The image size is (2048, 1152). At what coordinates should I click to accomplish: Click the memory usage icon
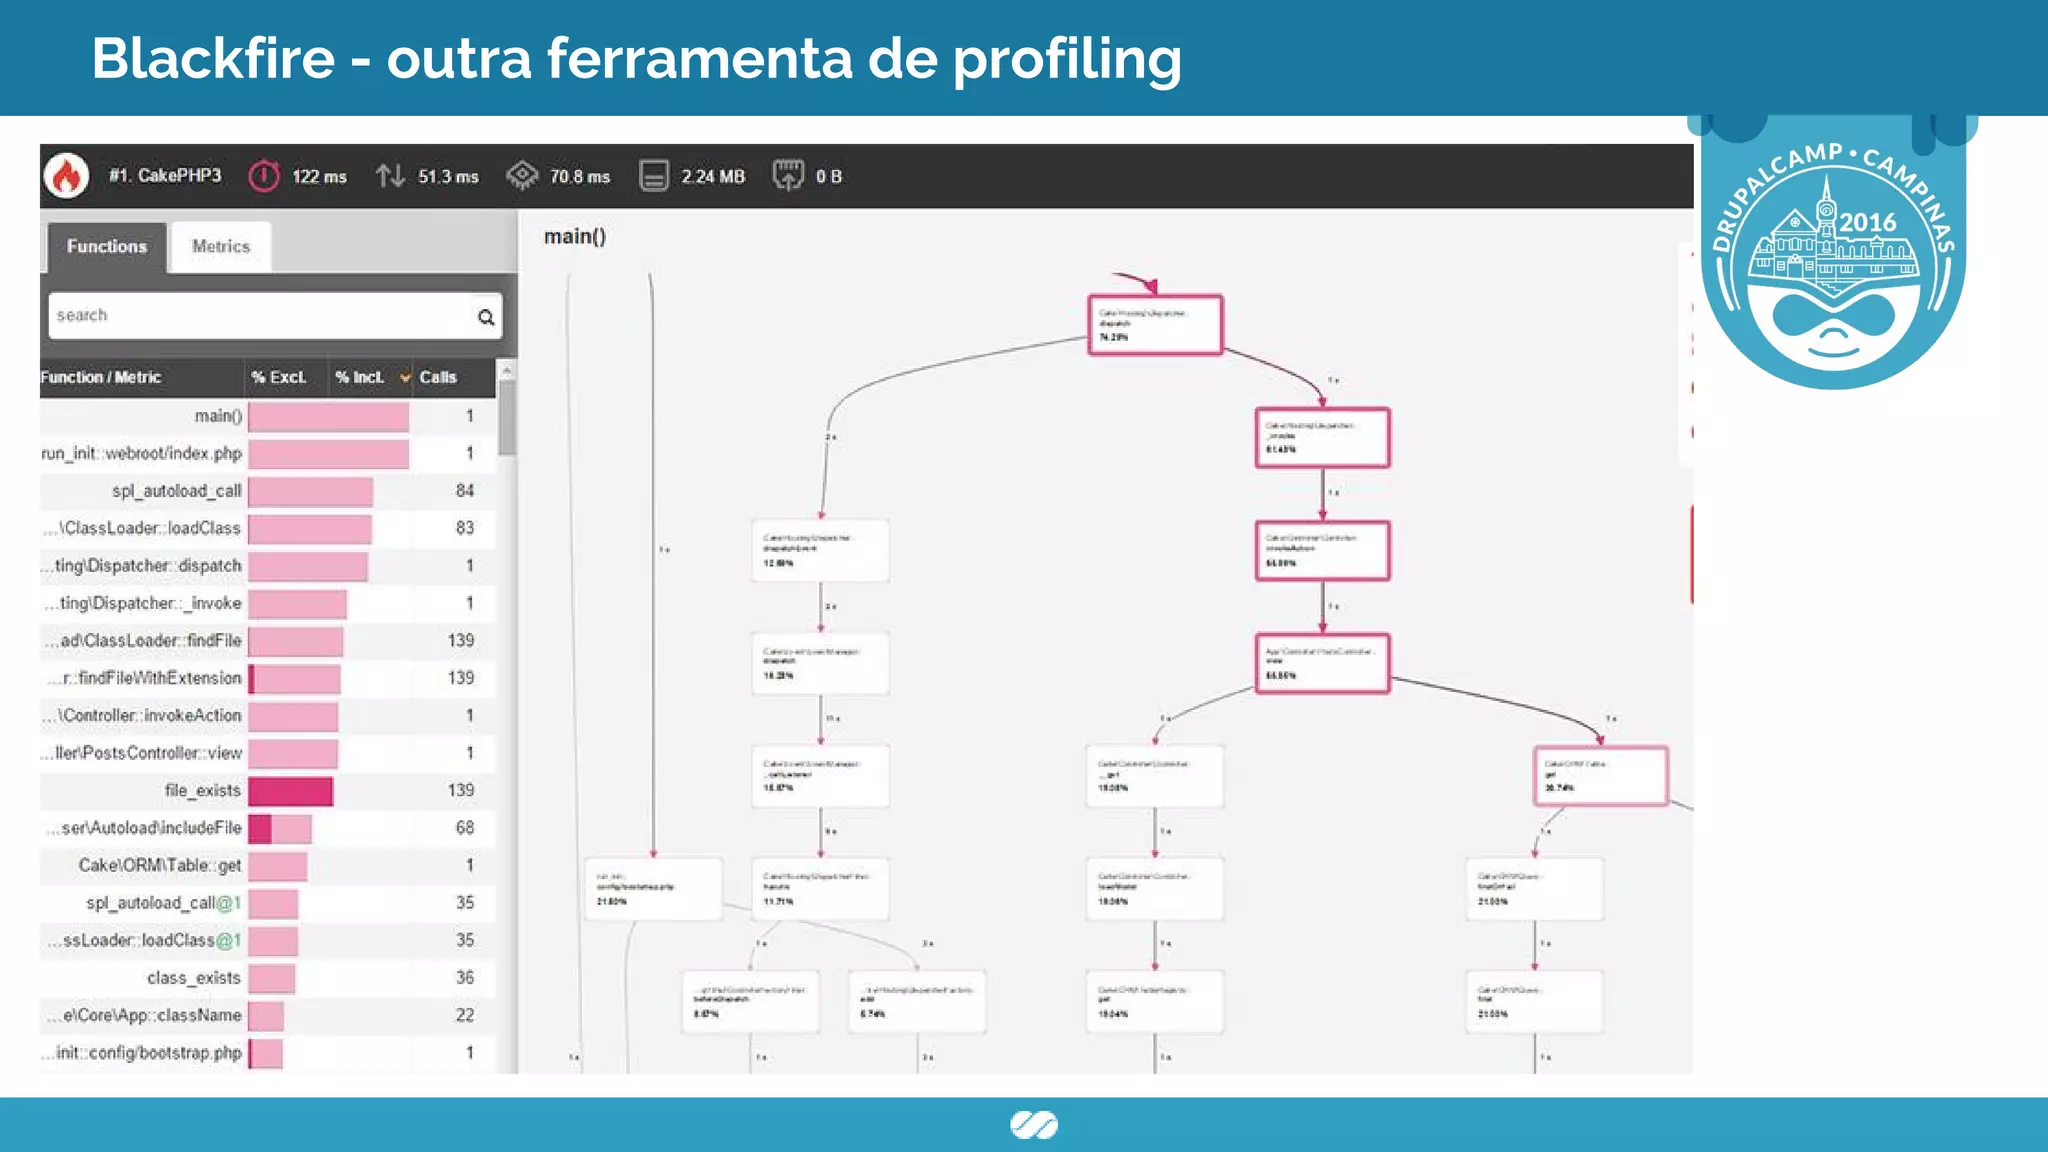654,176
